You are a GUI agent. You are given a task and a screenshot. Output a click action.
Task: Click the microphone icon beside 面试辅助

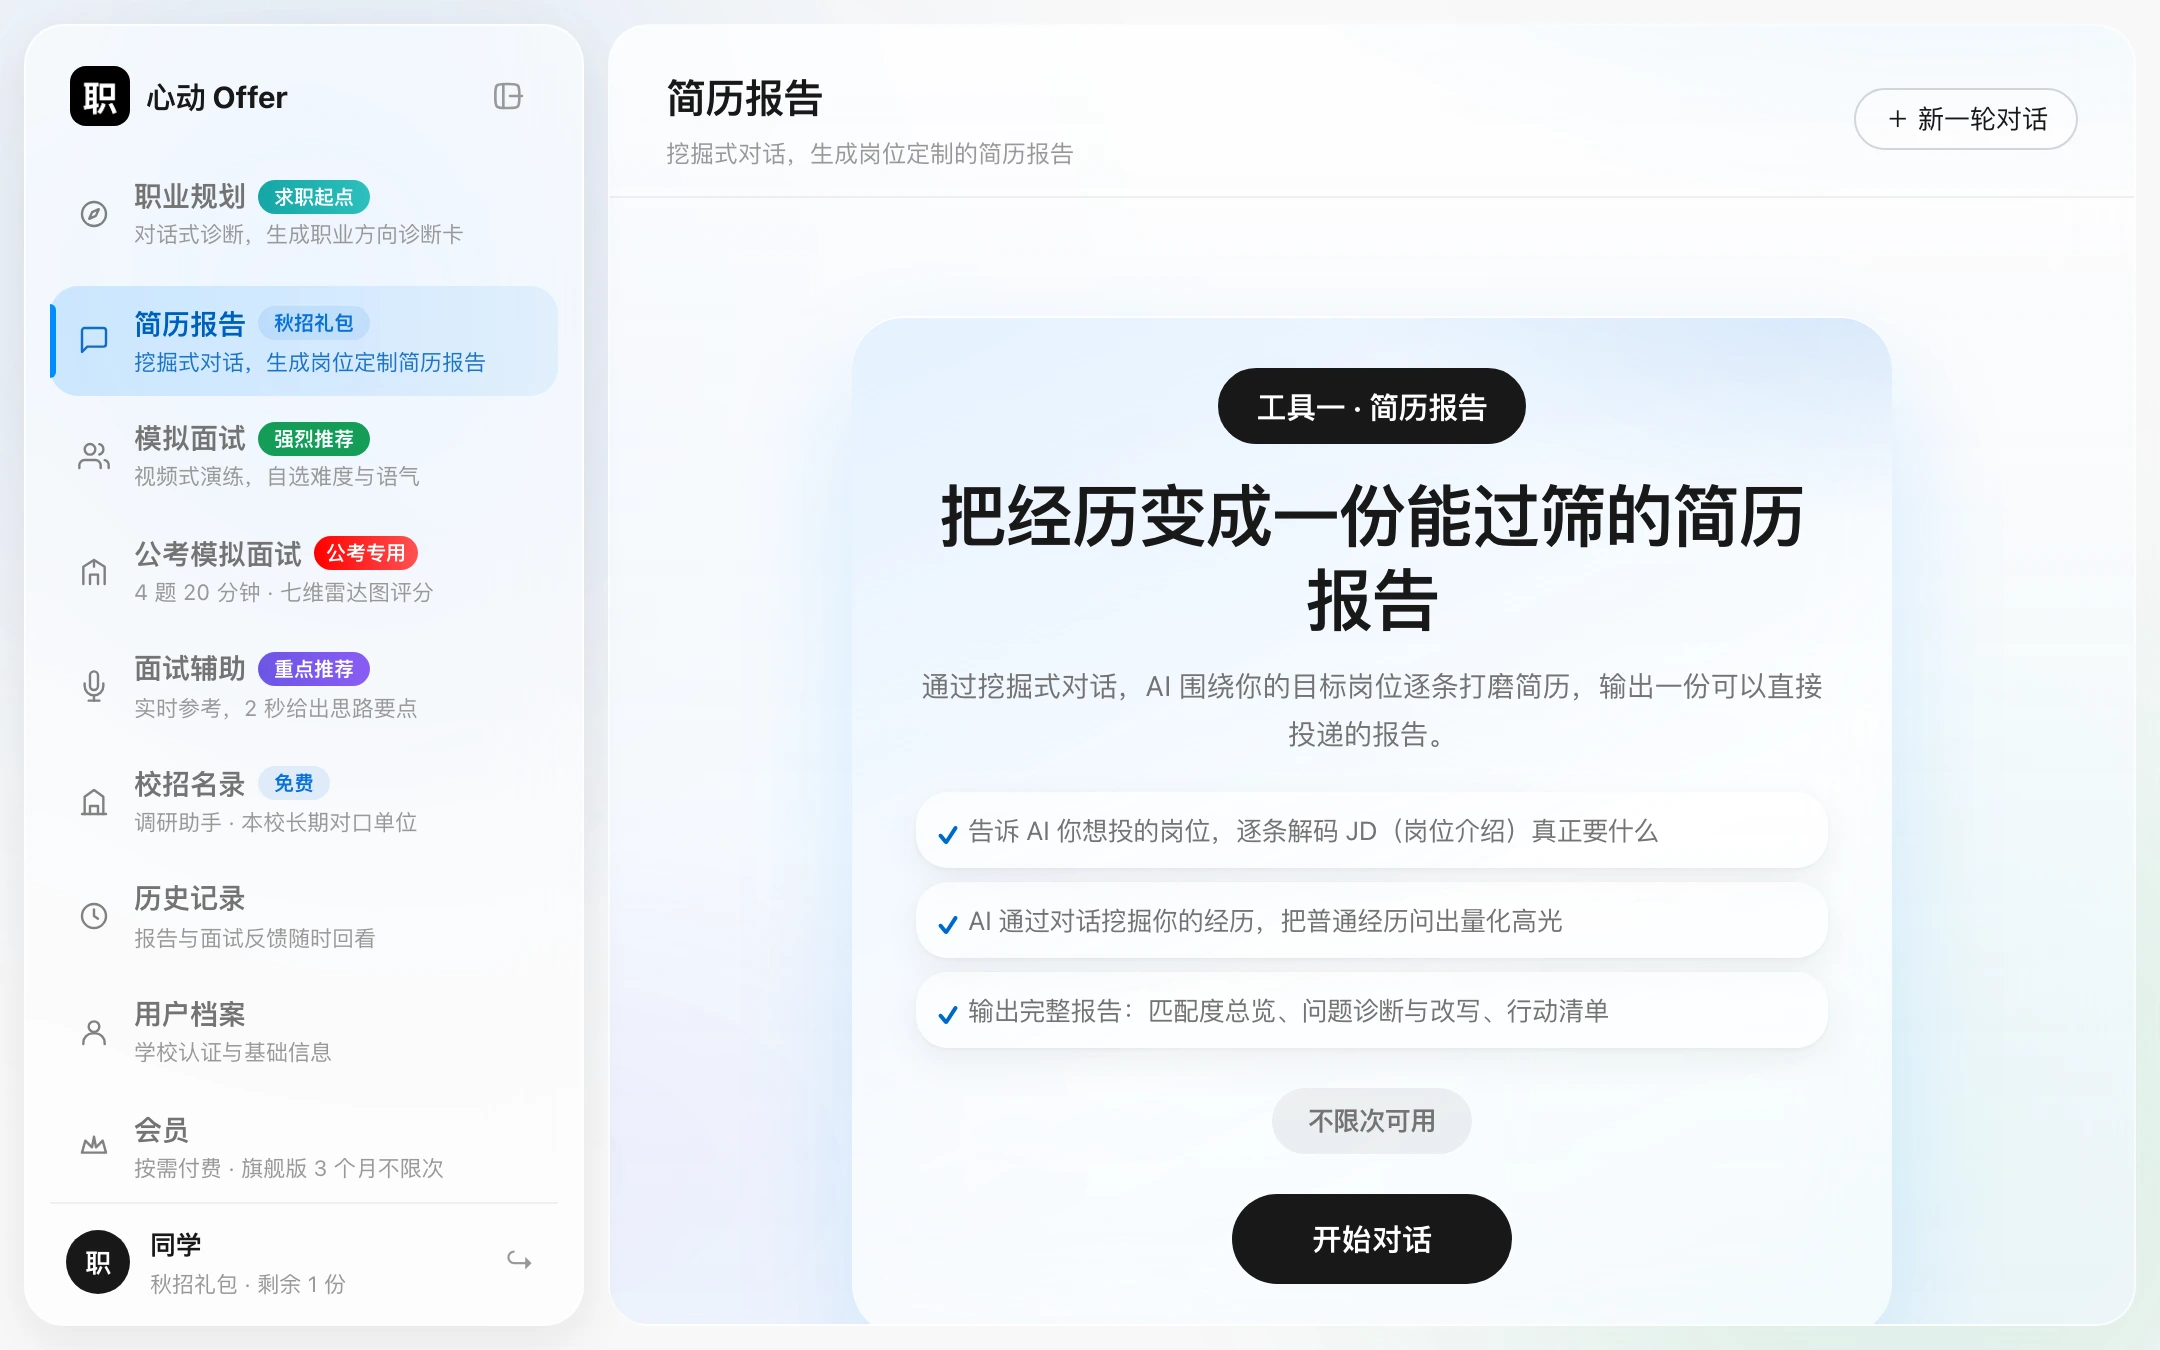tap(94, 686)
